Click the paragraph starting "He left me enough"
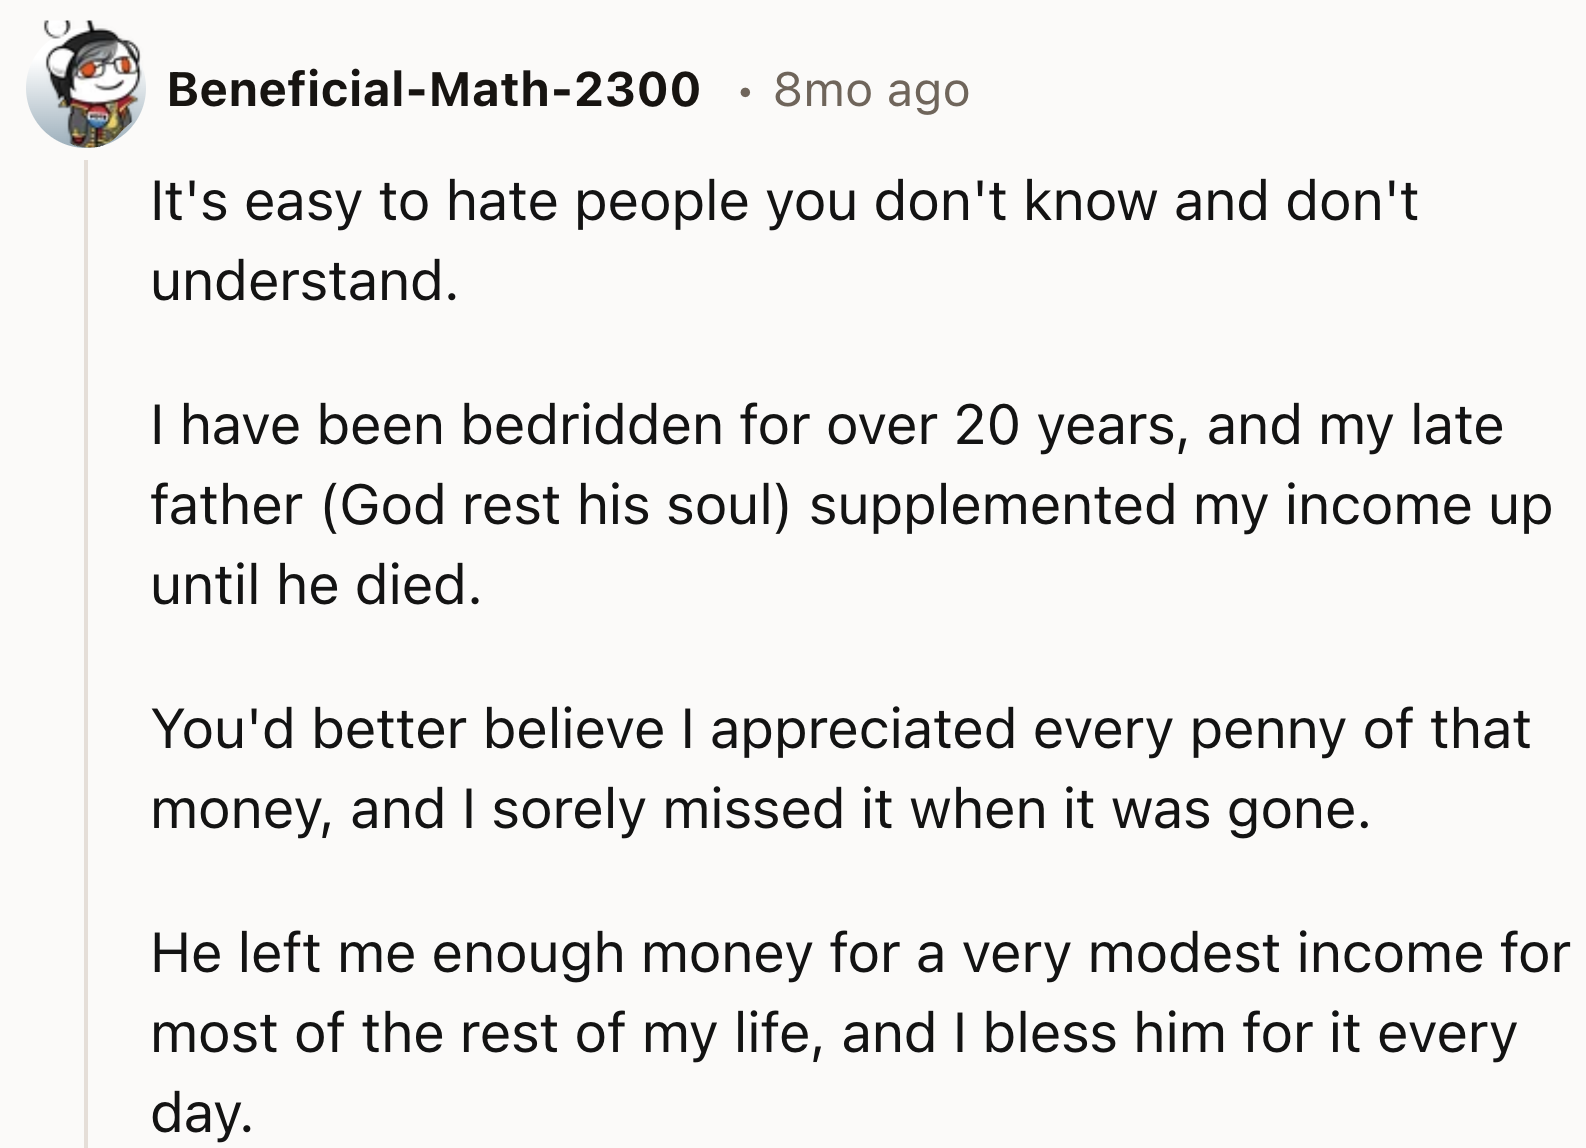Image resolution: width=1586 pixels, height=1148 pixels. 860,1031
